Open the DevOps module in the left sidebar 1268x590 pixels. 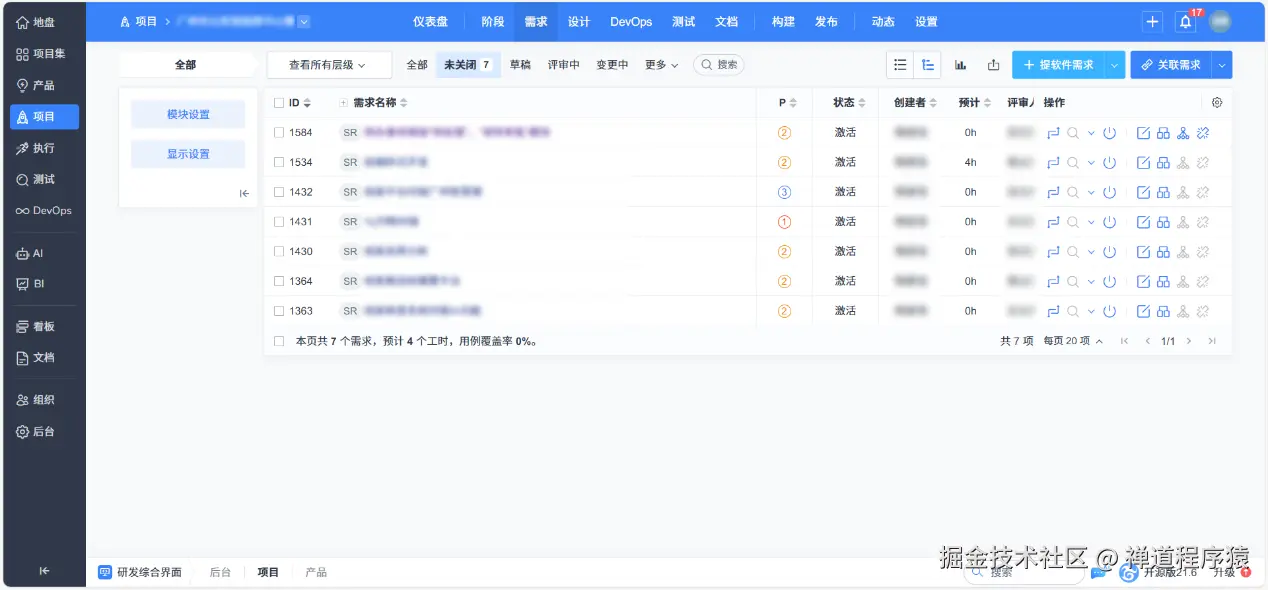pos(44,210)
